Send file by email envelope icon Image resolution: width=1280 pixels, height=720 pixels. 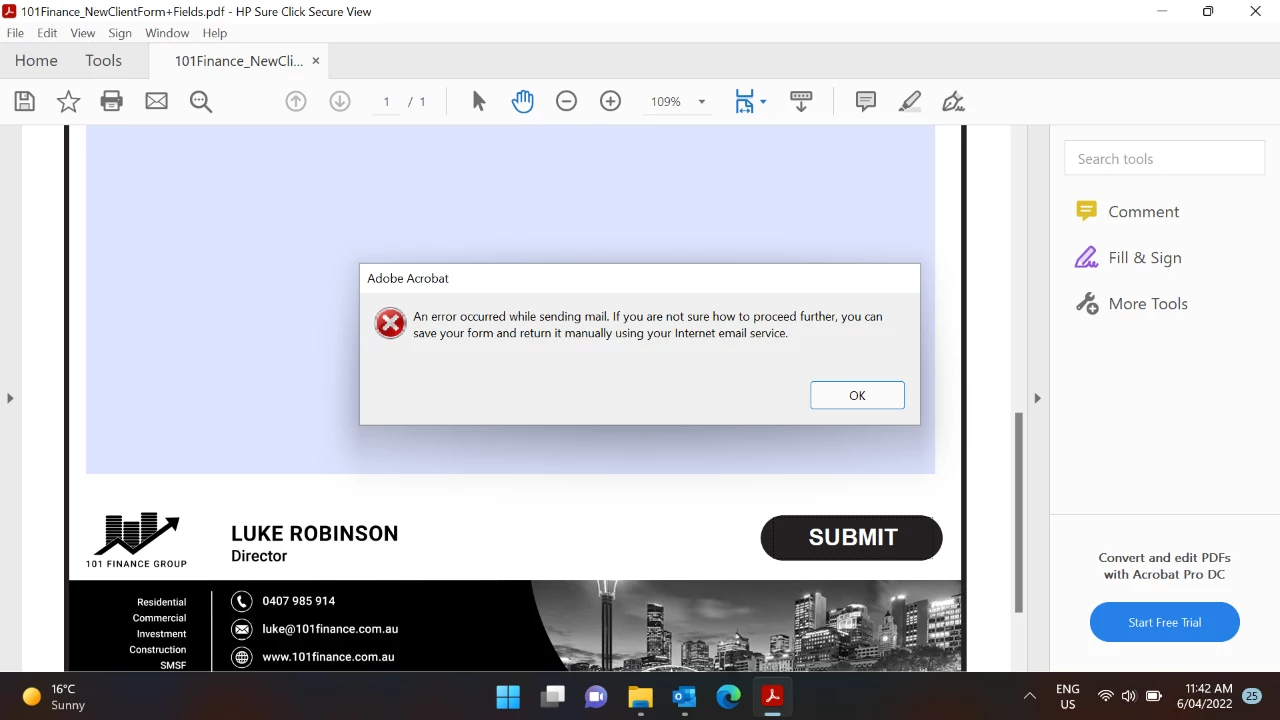tap(156, 101)
